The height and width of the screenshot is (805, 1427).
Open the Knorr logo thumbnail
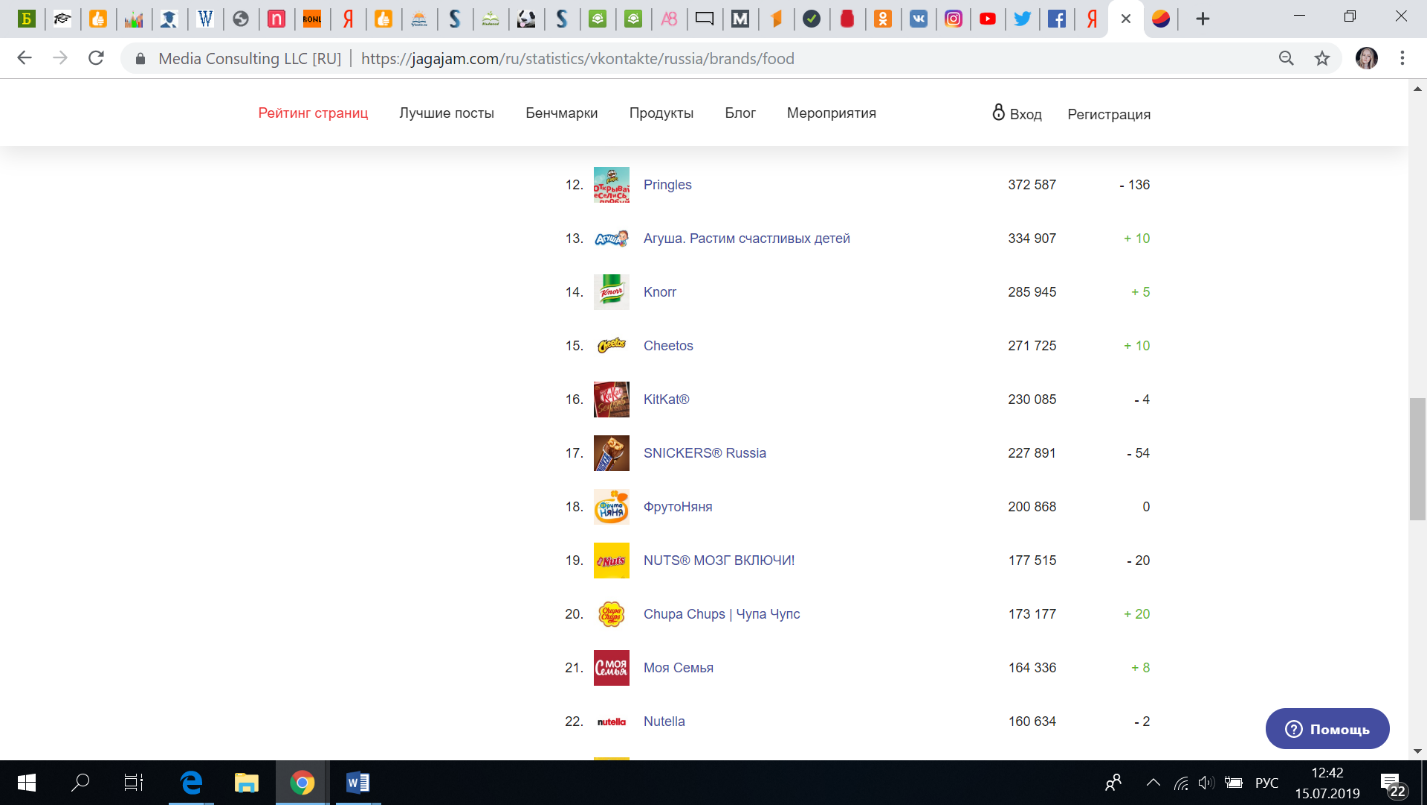pos(611,292)
